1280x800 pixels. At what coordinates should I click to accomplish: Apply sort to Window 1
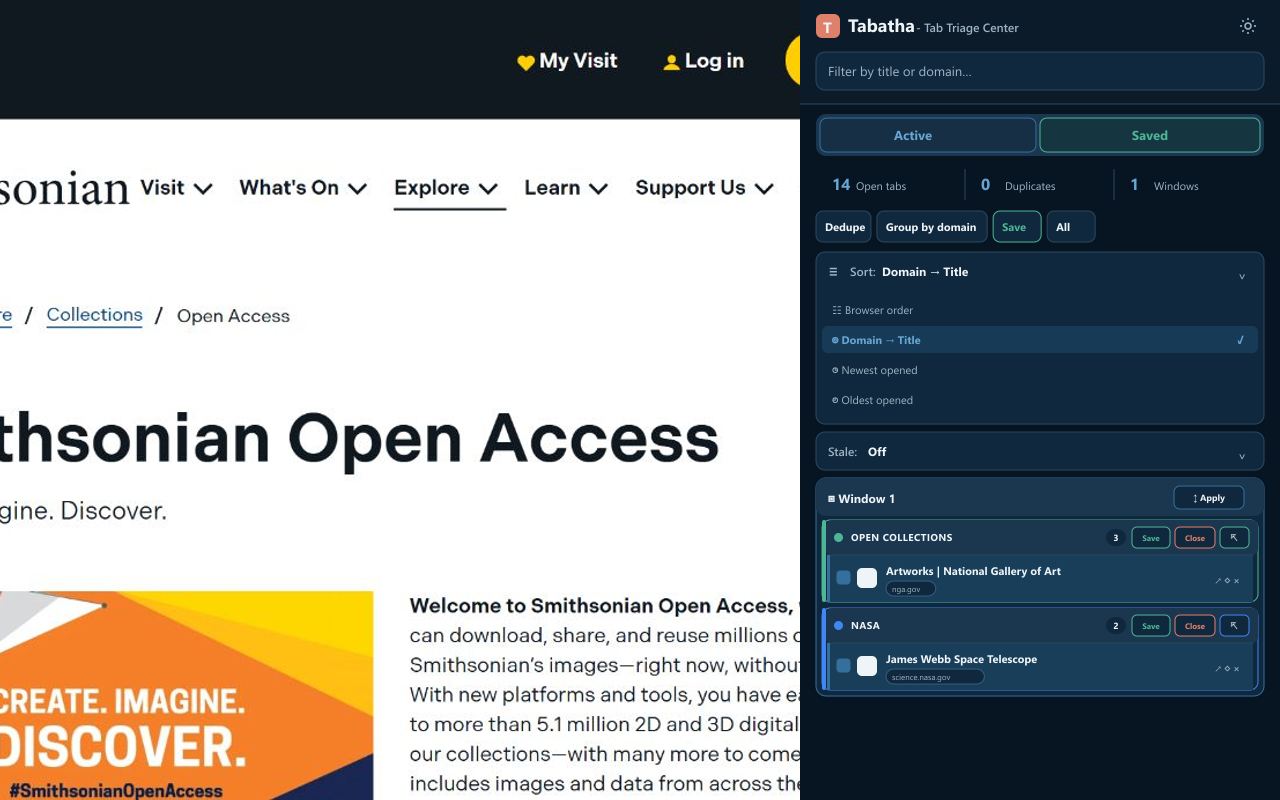[1209, 498]
